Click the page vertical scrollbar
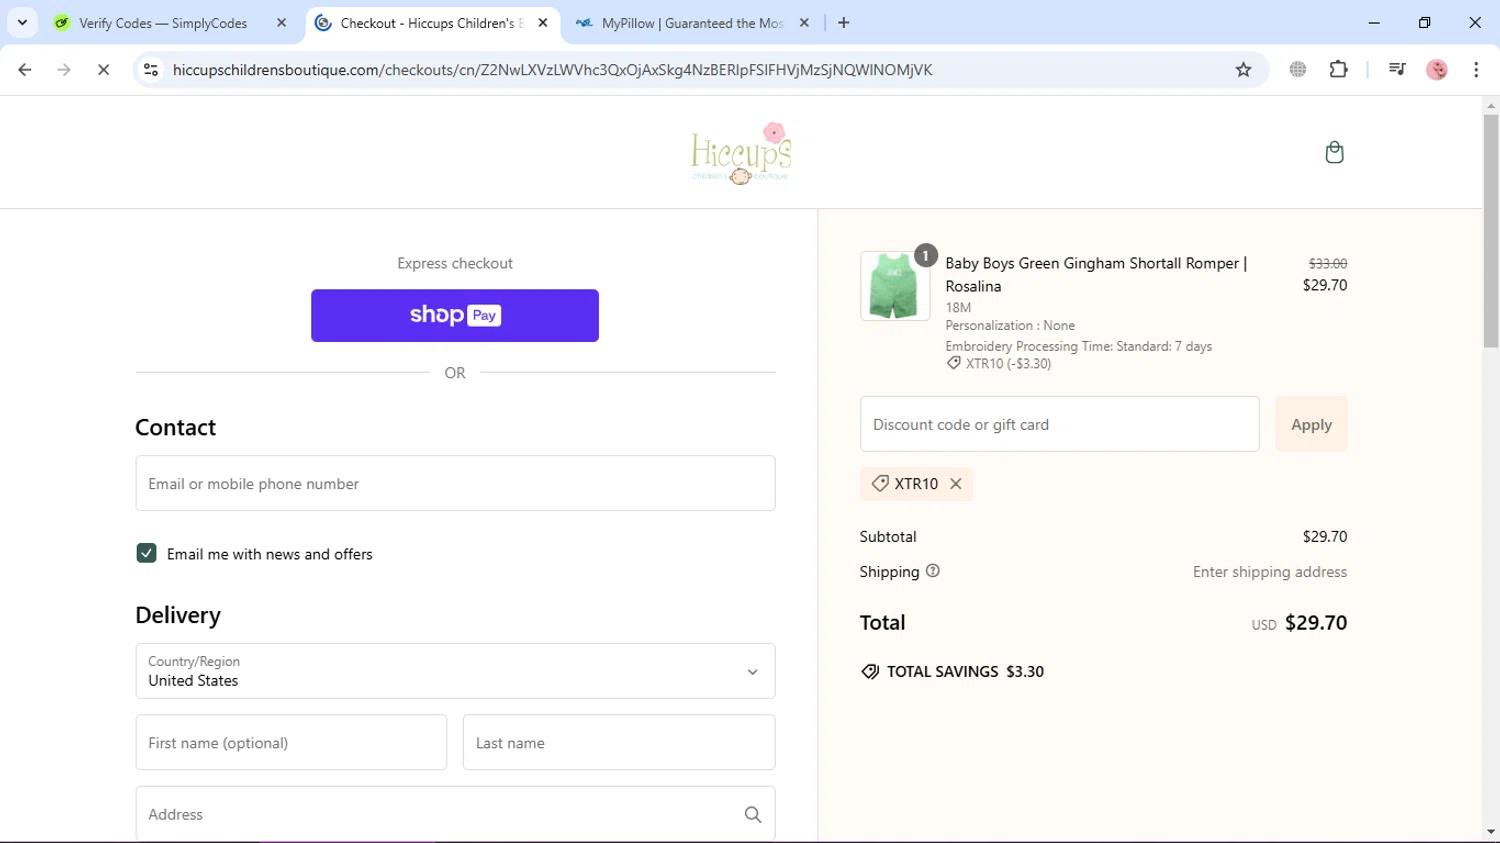Image resolution: width=1500 pixels, height=843 pixels. 1490,230
